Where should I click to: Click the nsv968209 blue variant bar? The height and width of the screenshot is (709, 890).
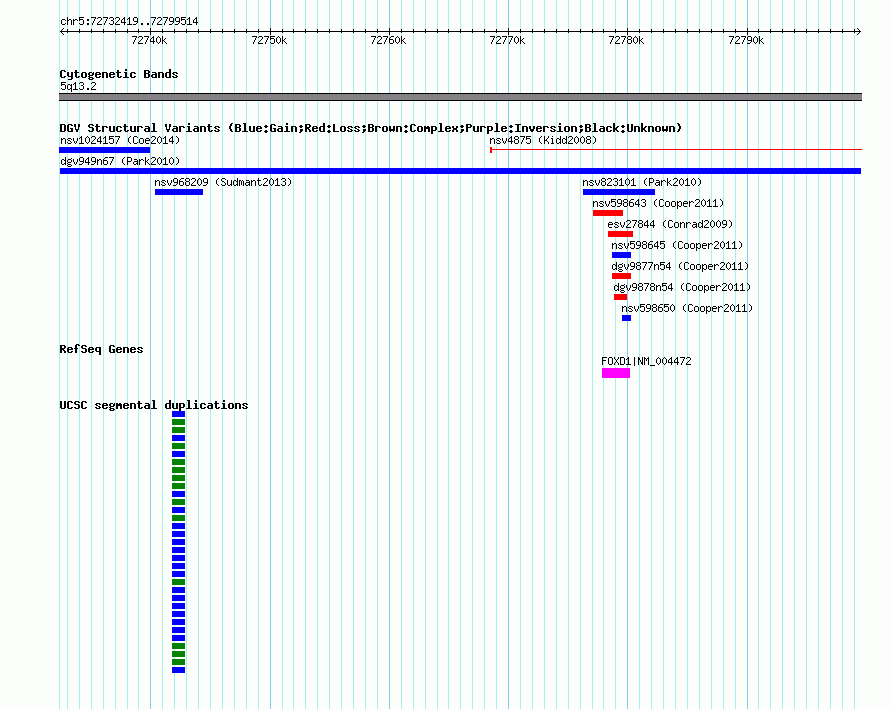(x=179, y=192)
